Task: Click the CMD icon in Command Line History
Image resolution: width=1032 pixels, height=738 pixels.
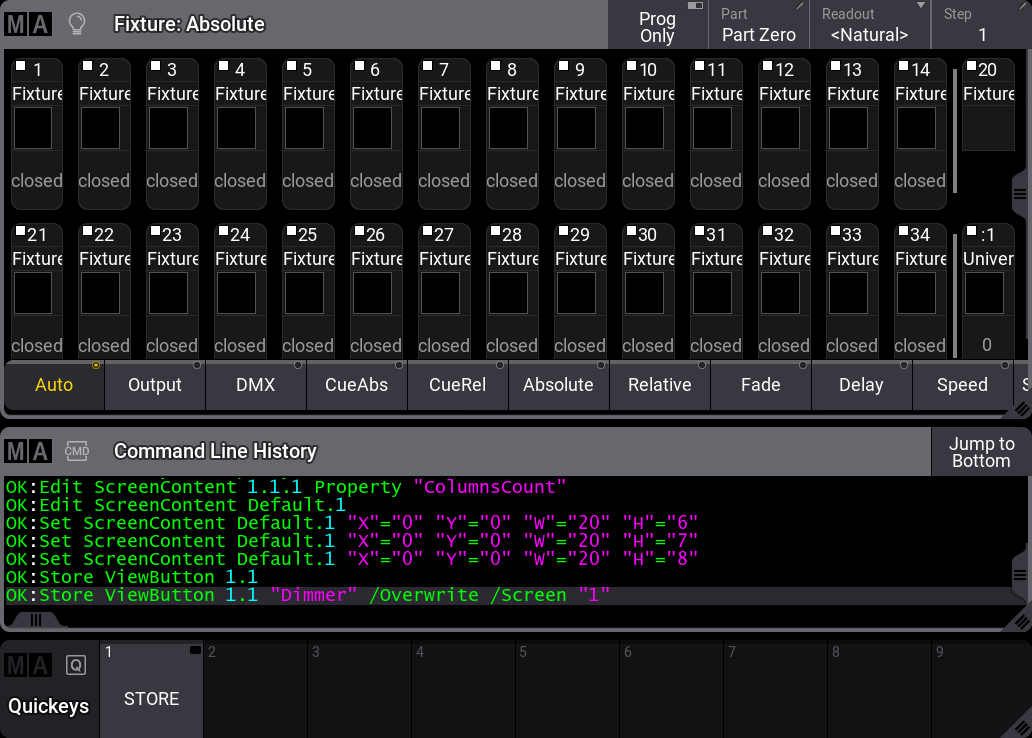Action: pos(77,451)
